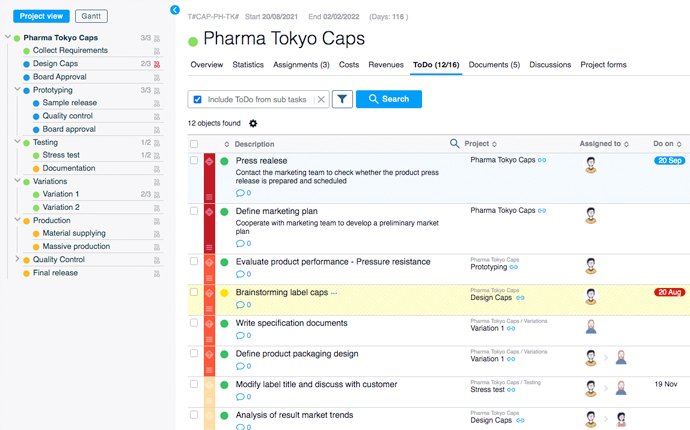Tick the select-all checkbox in the table header

coord(194,144)
